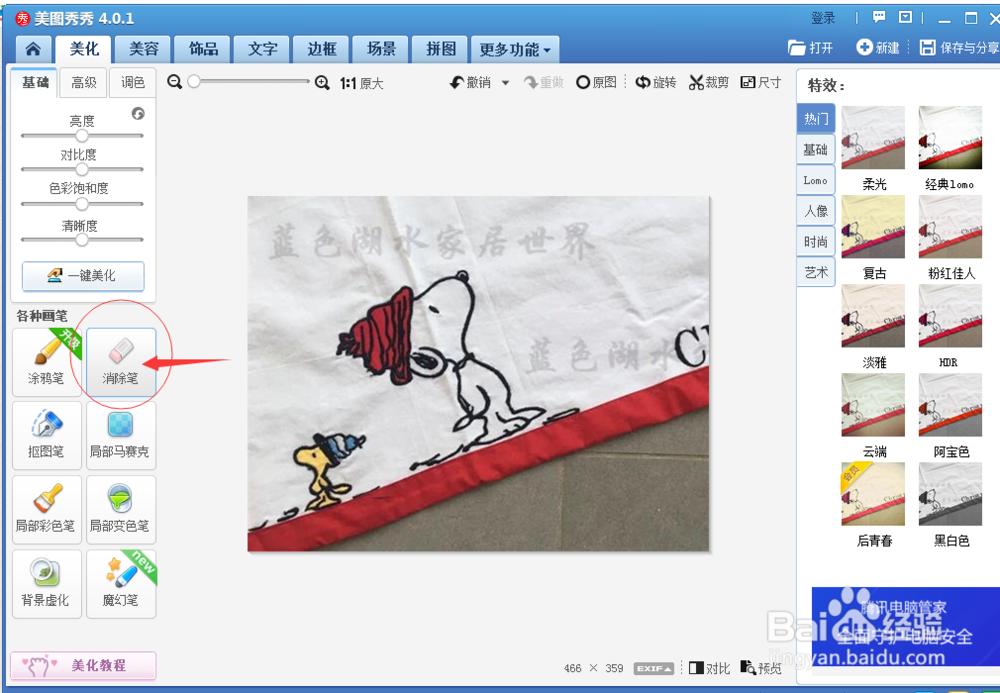
Task: Click the 预览 preview button
Action: coord(761,668)
